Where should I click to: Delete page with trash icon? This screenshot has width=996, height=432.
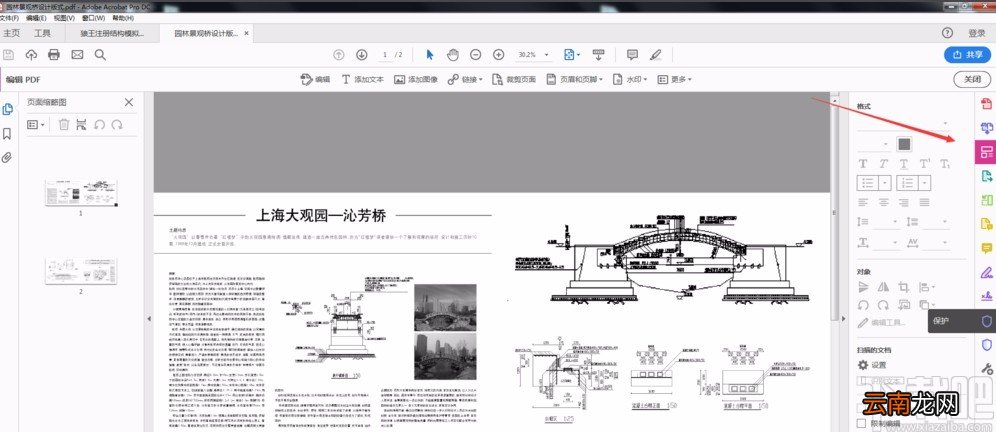click(x=64, y=125)
